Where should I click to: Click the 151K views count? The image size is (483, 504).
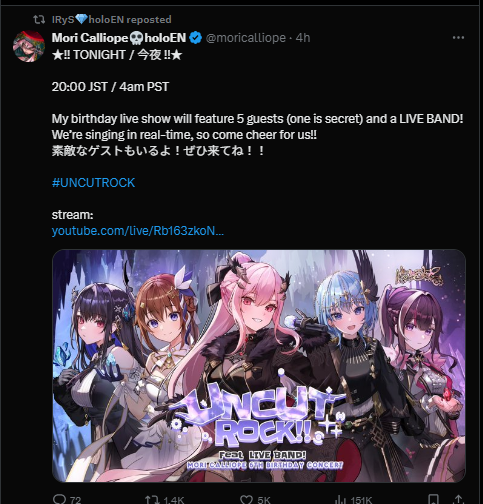pyautogui.click(x=361, y=500)
